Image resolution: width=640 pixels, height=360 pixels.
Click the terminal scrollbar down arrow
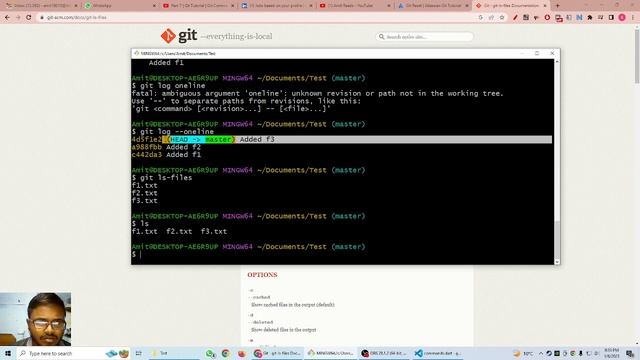(557, 262)
